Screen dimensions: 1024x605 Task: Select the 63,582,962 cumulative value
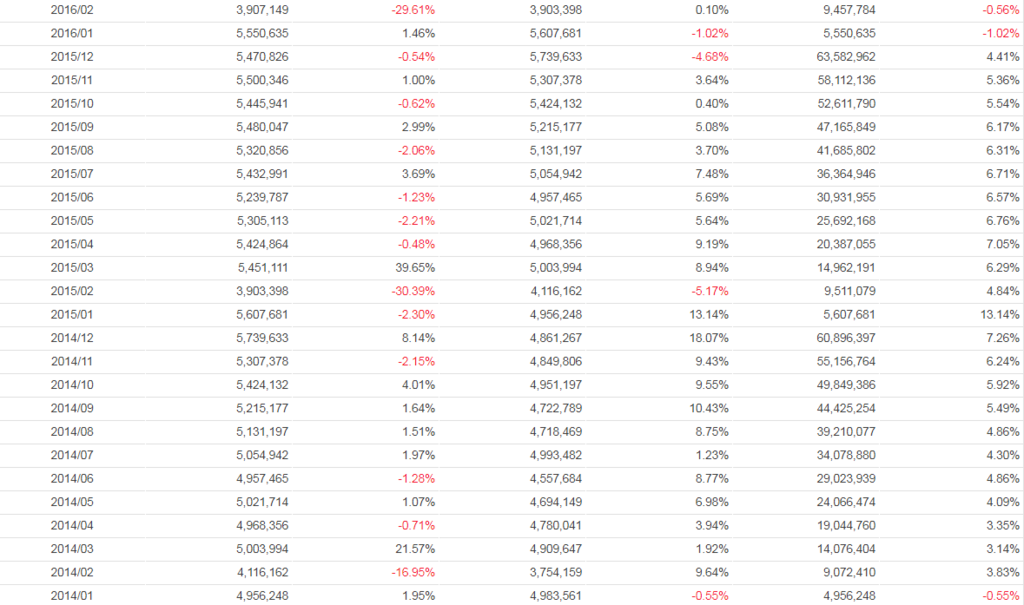(838, 56)
